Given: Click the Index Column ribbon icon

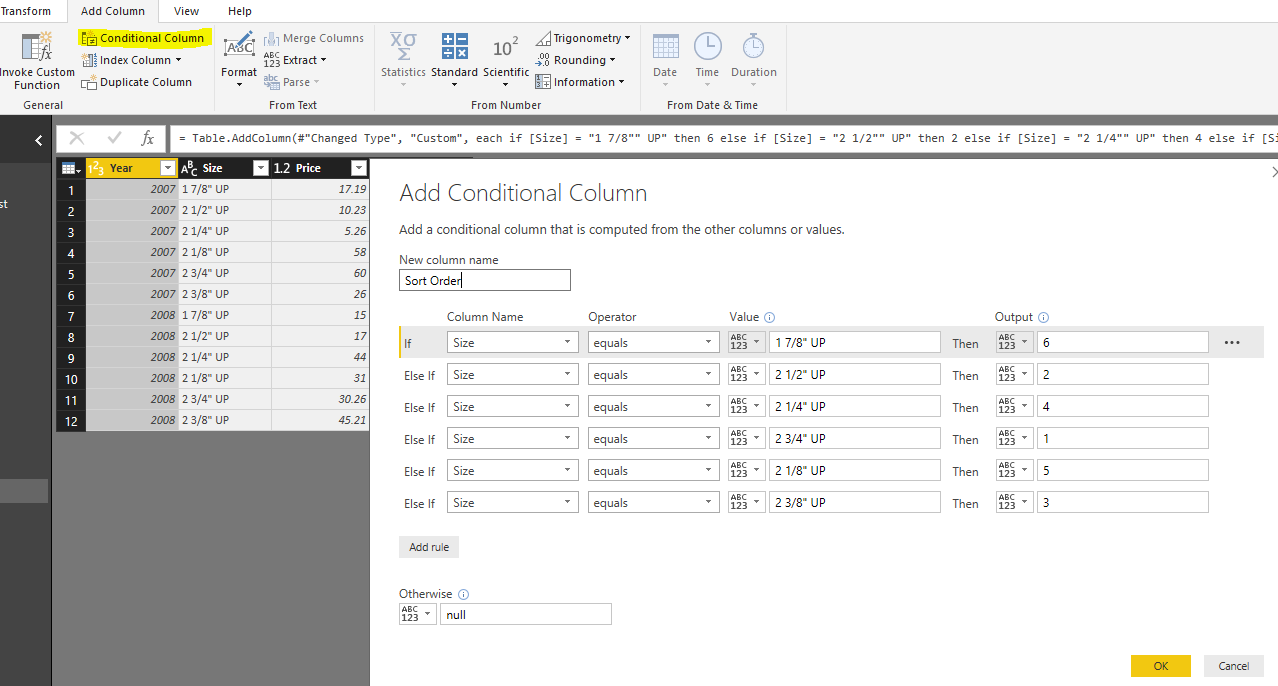Looking at the screenshot, I should [89, 60].
